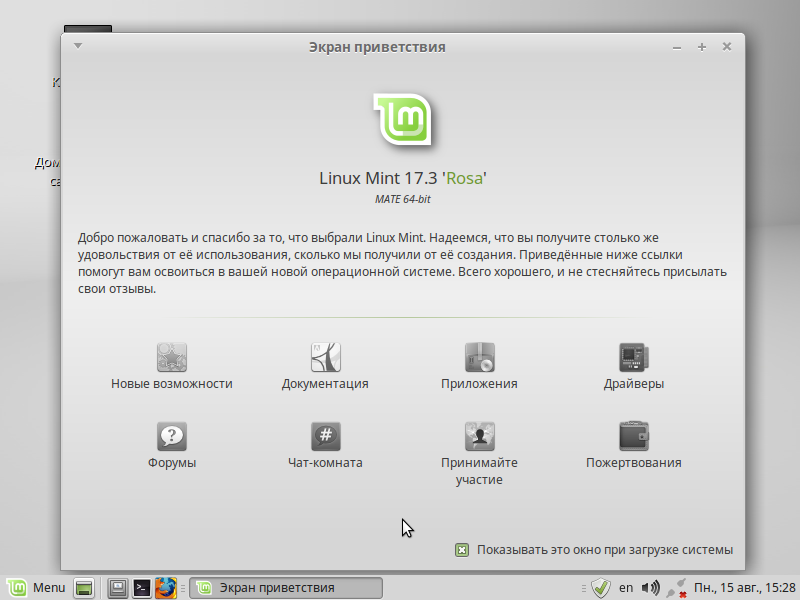This screenshot has width=800, height=600.
Task: Open the clock showing Пн., 15 авг., 15:28
Action: point(745,587)
